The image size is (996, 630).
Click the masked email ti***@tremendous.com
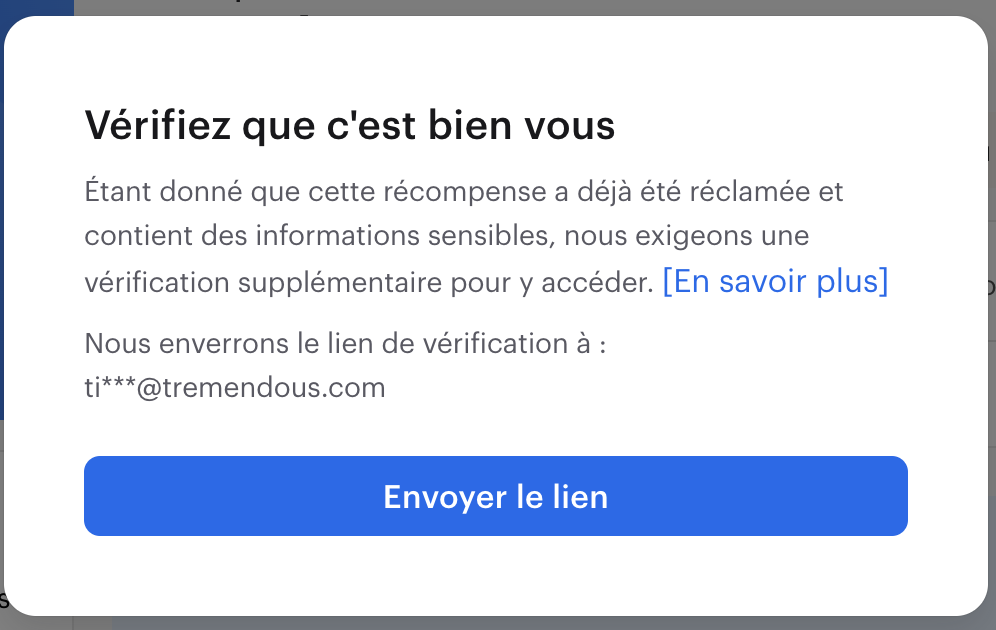pyautogui.click(x=235, y=388)
